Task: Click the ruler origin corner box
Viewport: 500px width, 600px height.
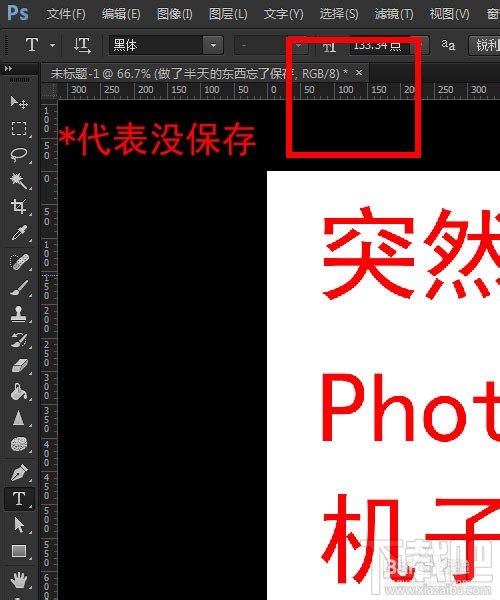Action: pyautogui.click(x=49, y=91)
